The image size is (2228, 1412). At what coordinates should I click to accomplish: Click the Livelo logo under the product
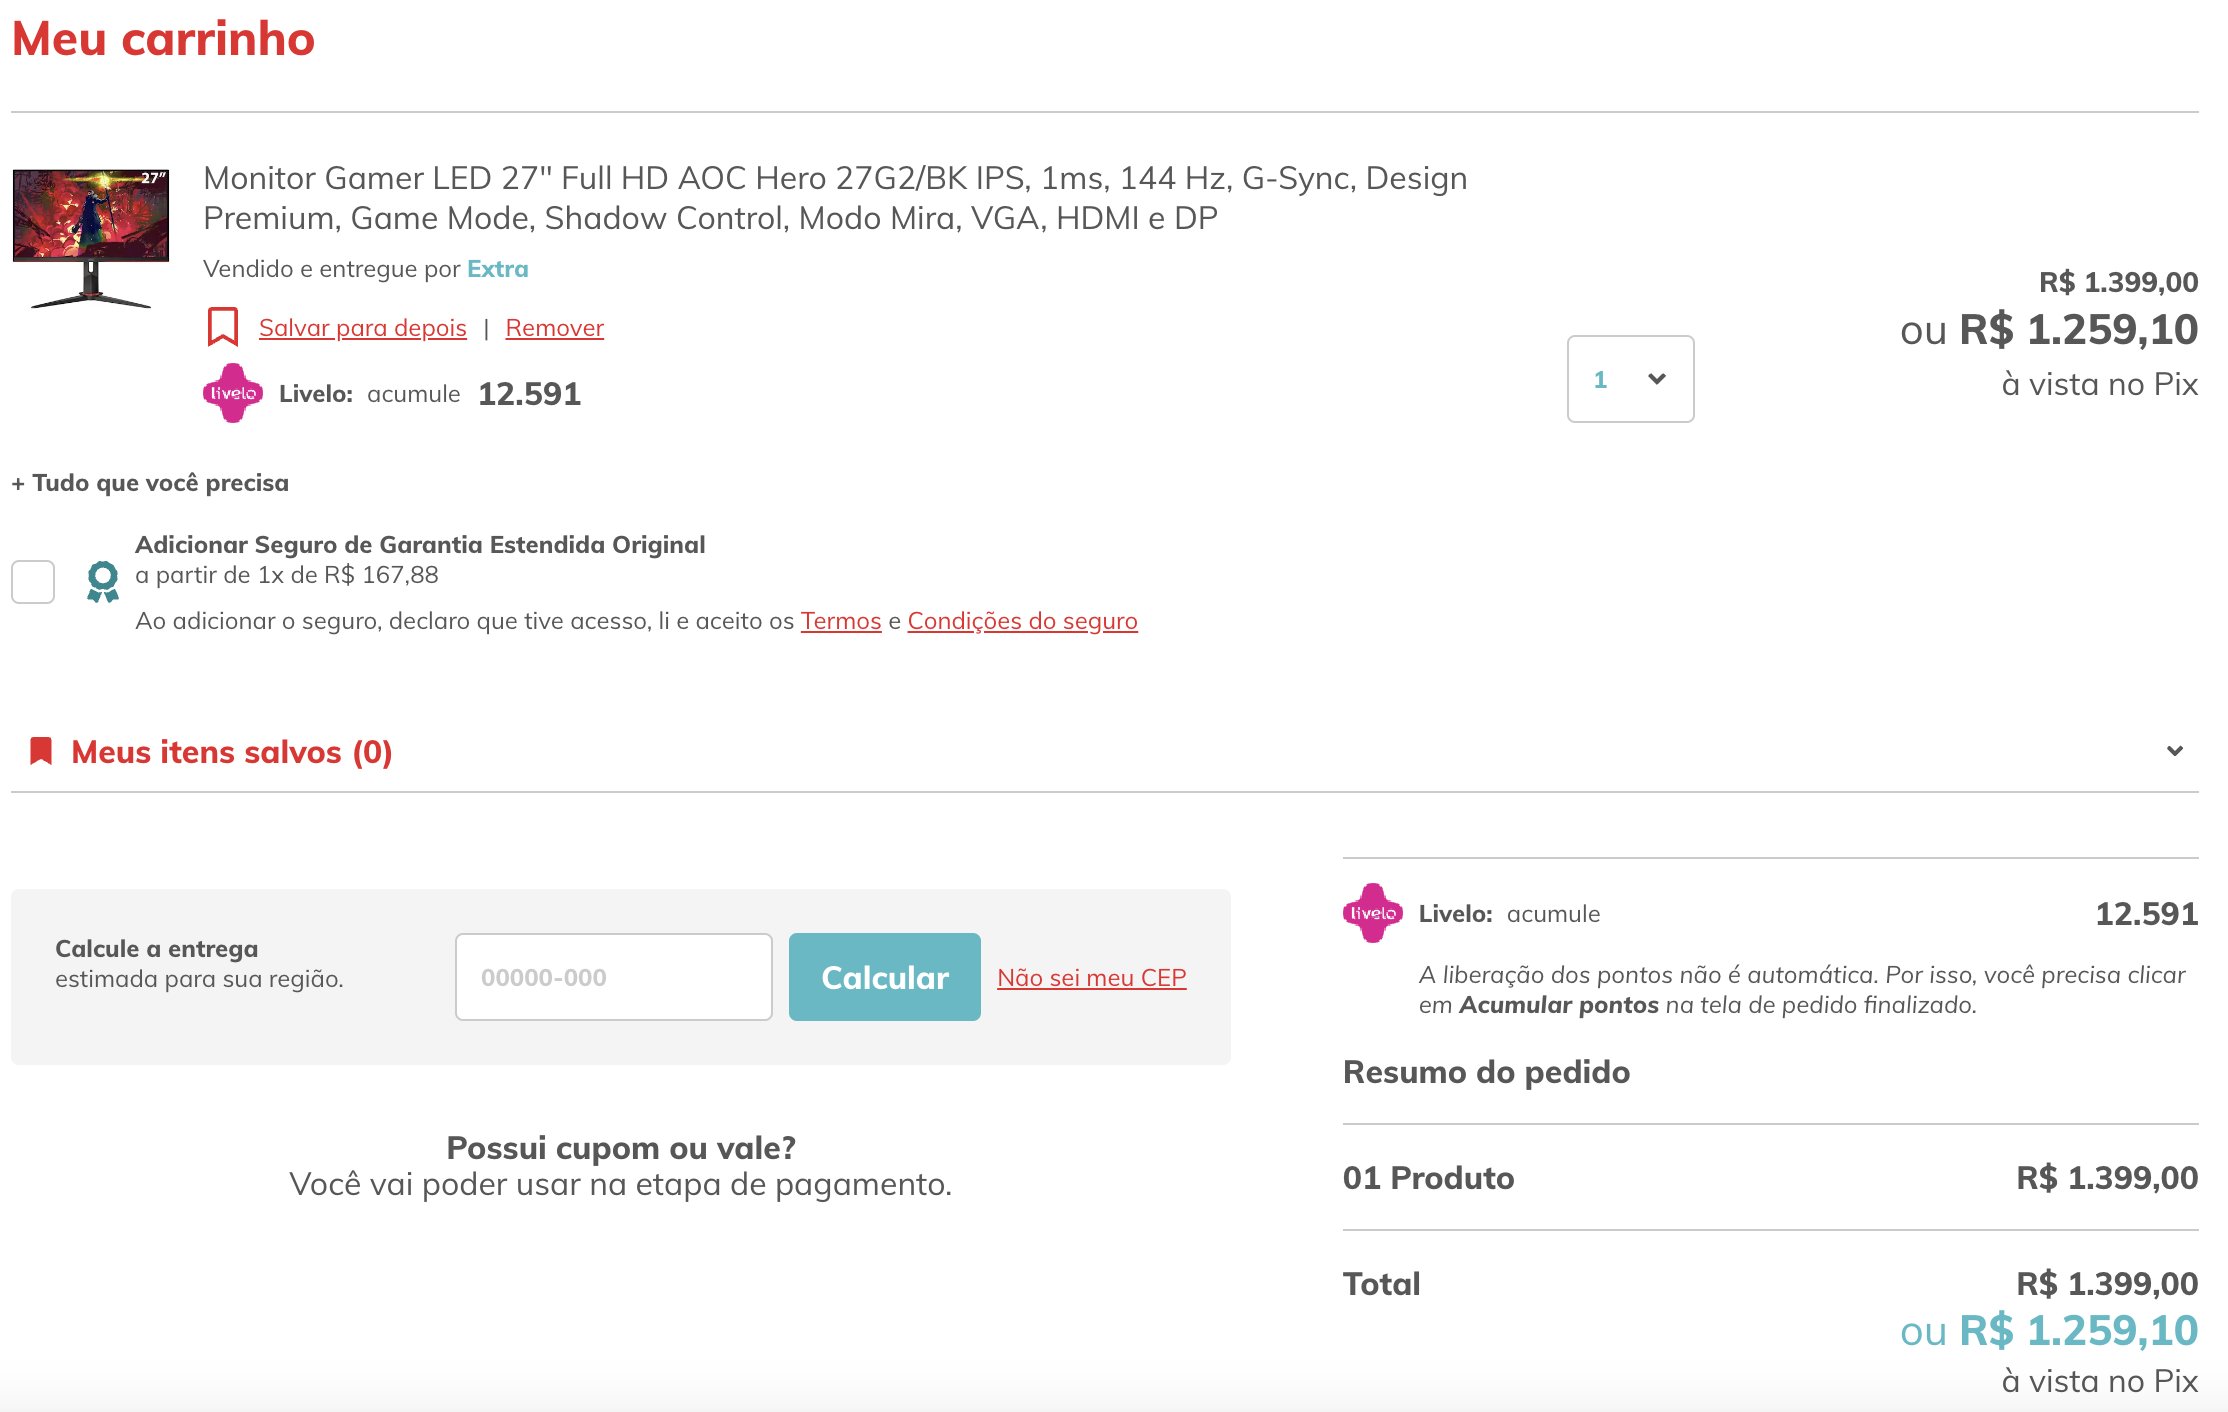(233, 393)
